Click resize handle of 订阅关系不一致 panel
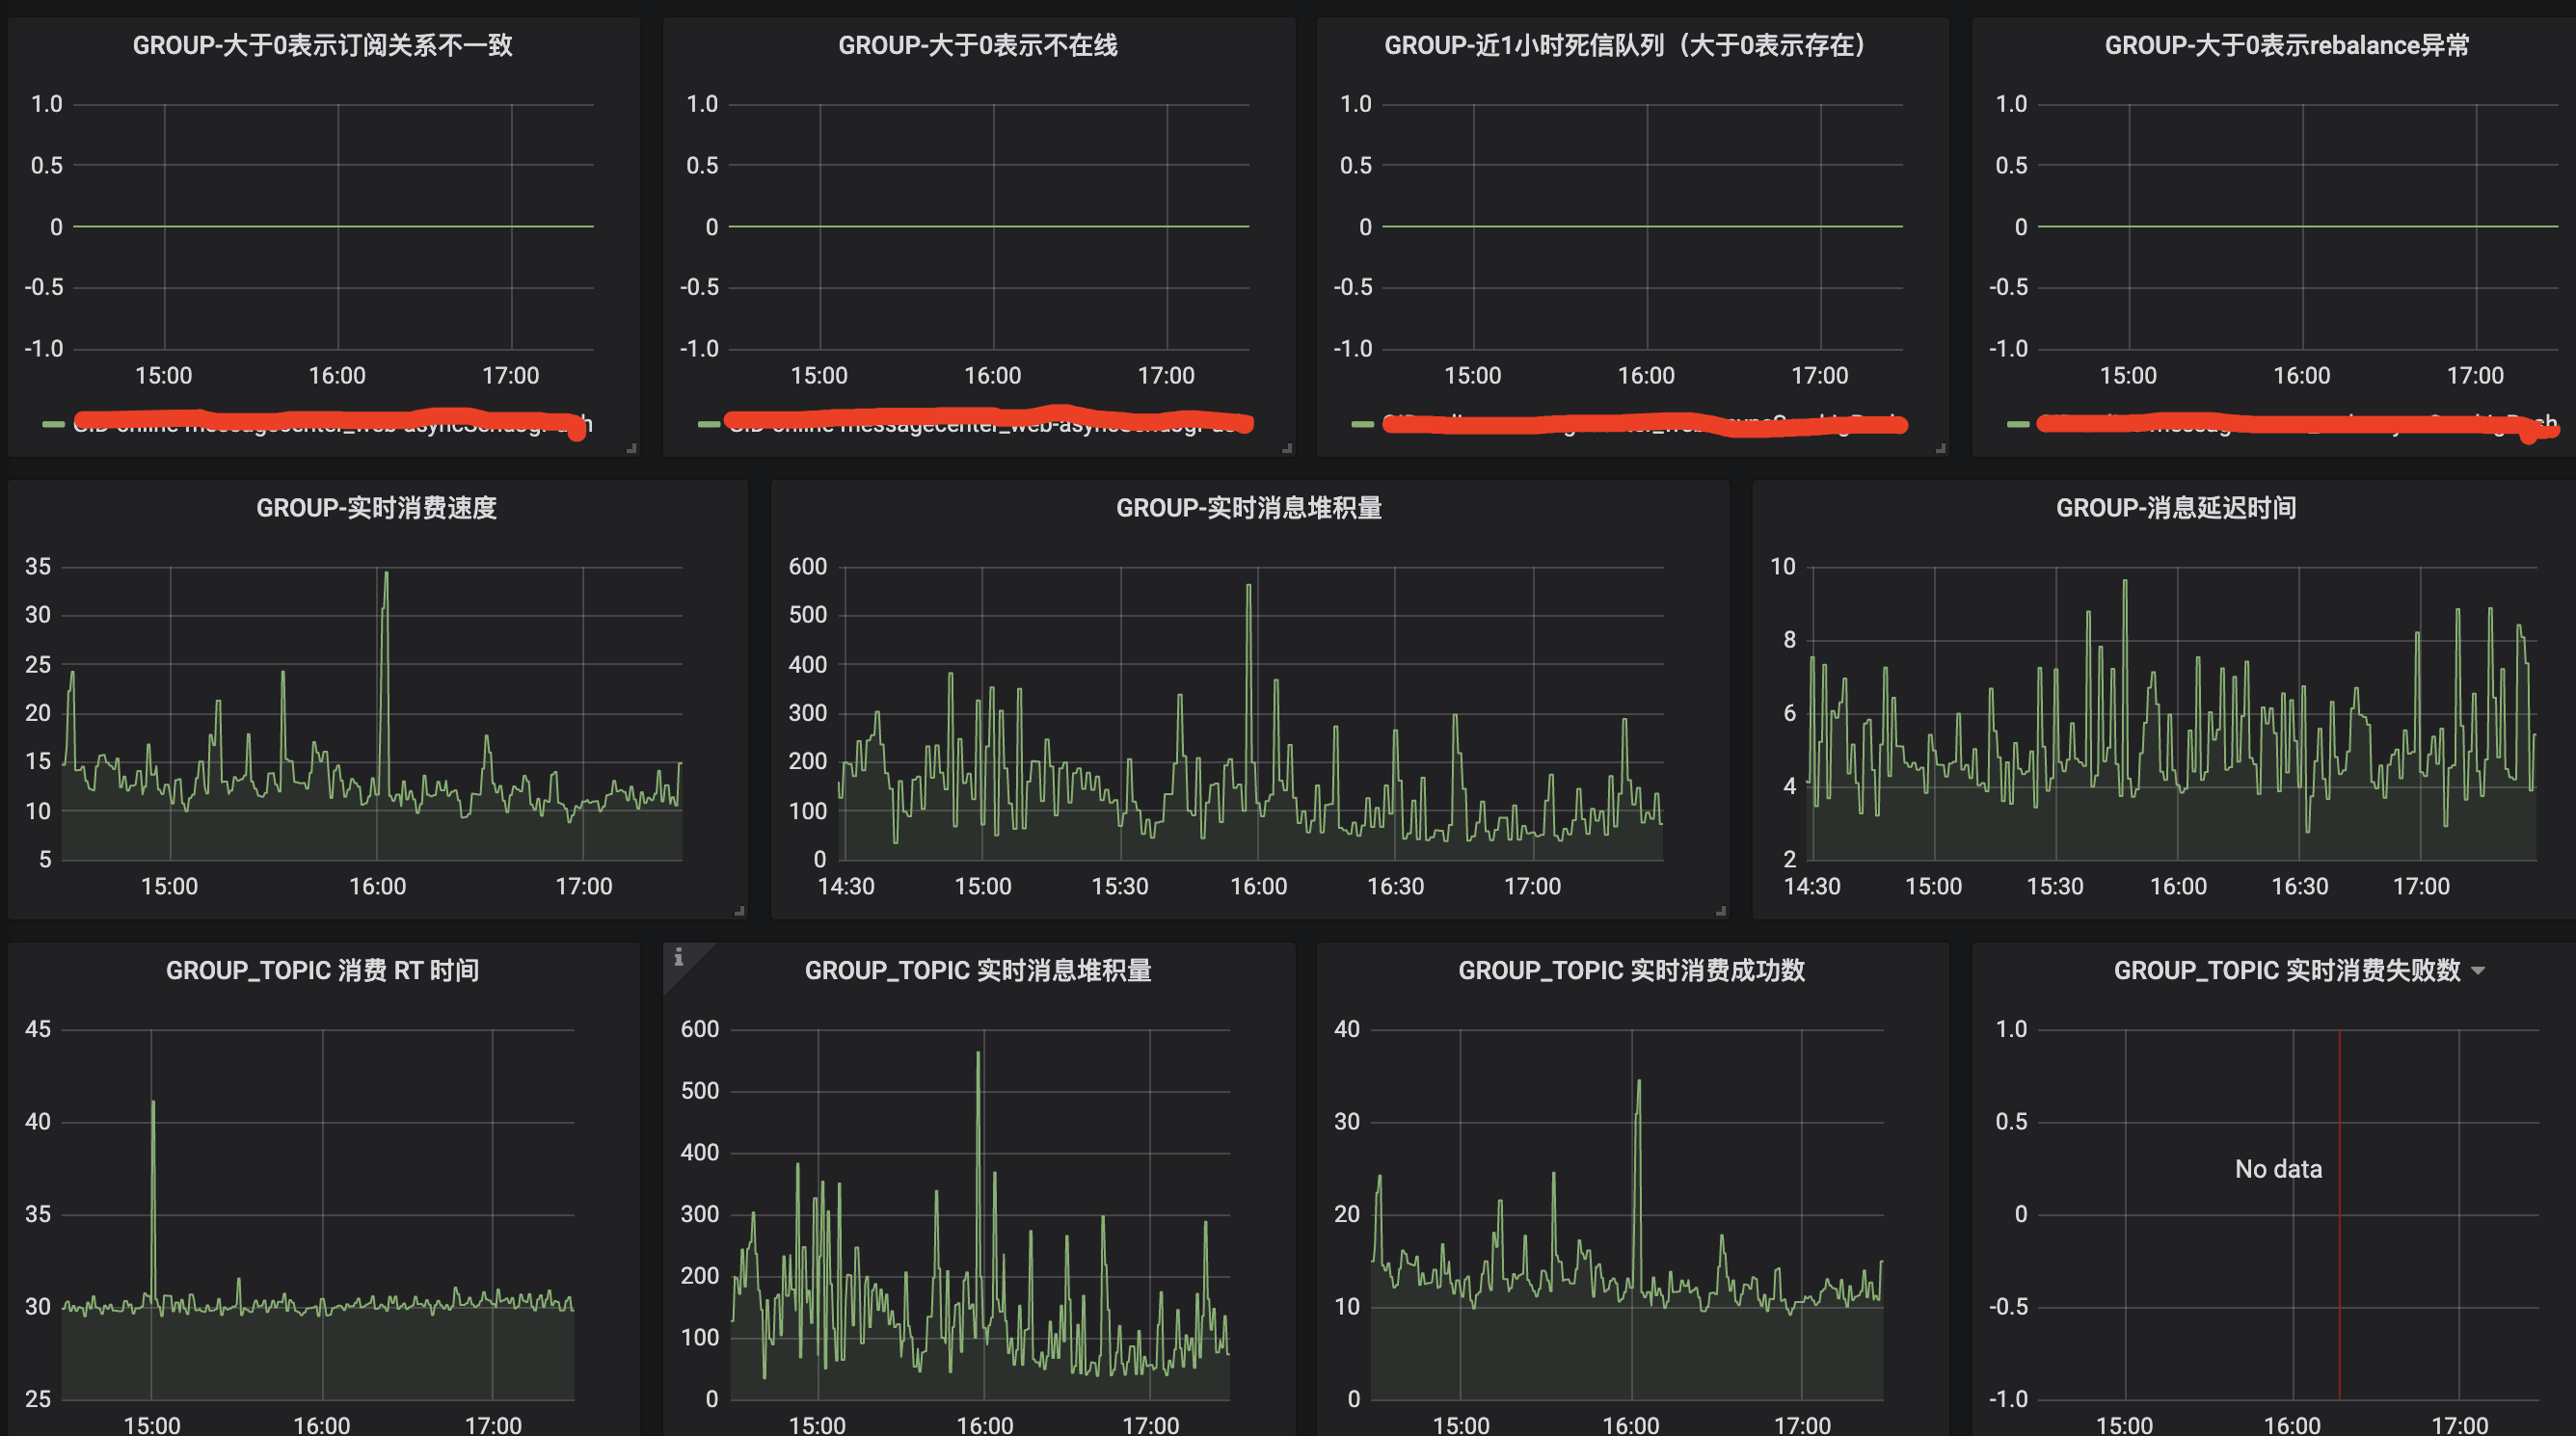This screenshot has width=2576, height=1436. coord(631,449)
